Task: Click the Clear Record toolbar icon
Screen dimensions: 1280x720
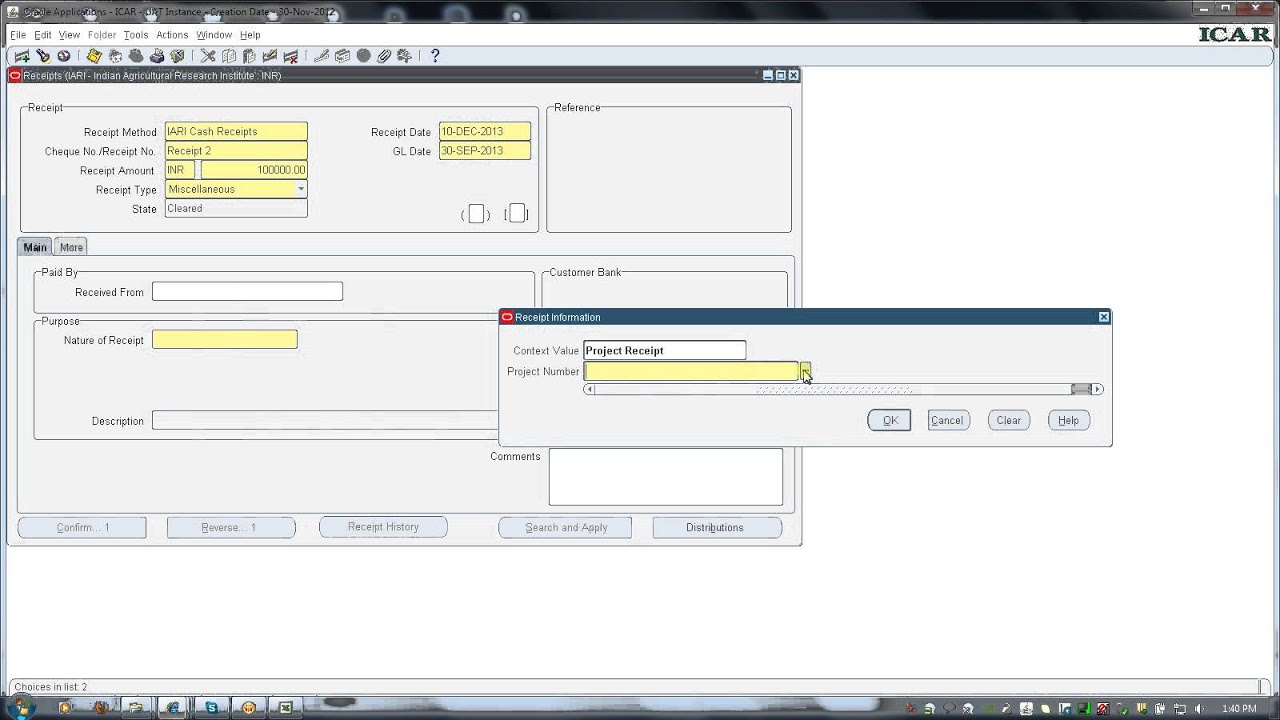Action: click(x=270, y=56)
